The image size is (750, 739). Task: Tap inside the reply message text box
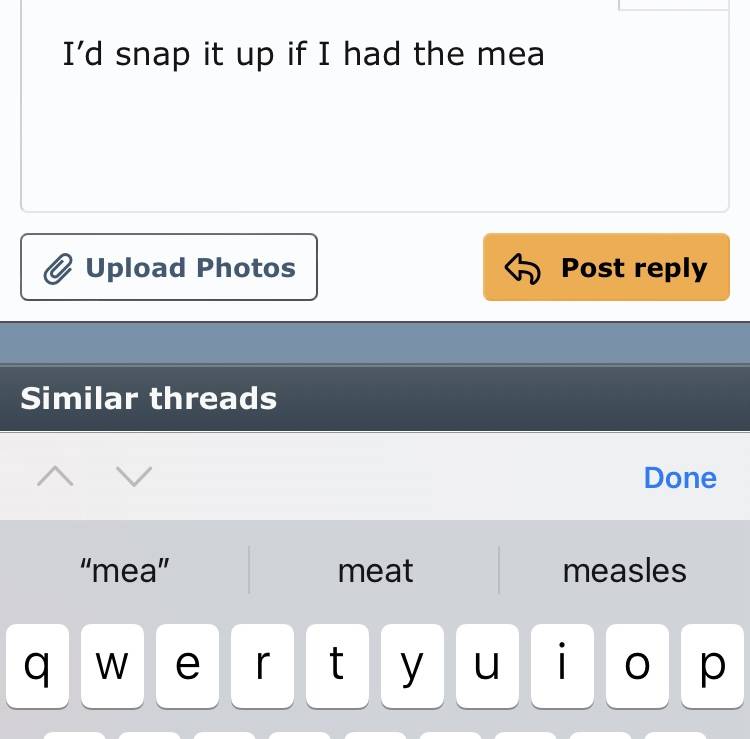(x=375, y=120)
